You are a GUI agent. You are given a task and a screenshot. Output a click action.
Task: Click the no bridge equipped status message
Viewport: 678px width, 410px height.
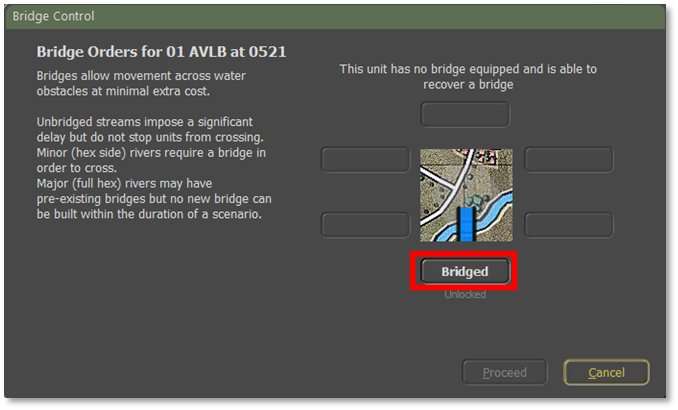tap(468, 76)
